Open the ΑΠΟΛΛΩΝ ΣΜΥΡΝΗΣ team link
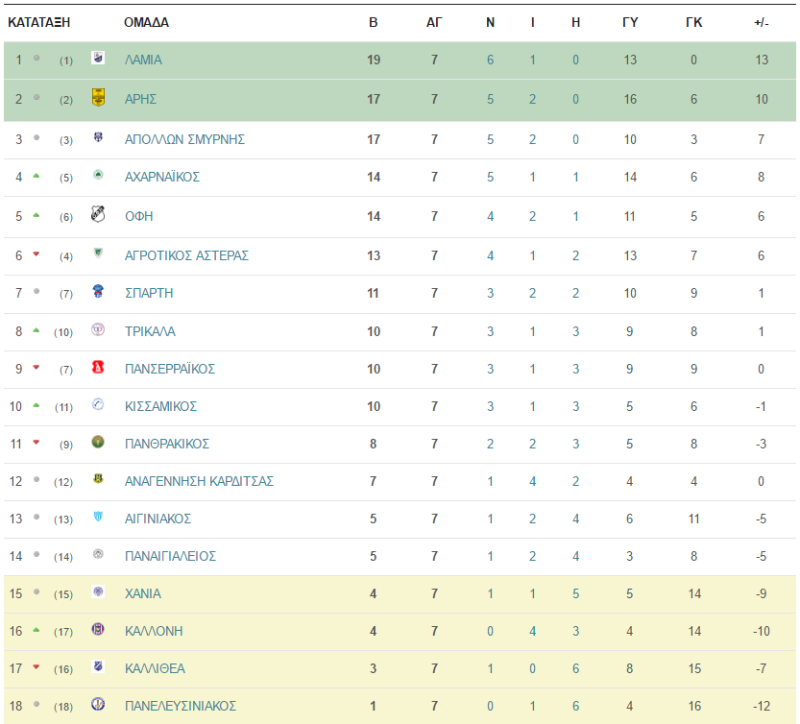This screenshot has width=800, height=724. click(185, 139)
